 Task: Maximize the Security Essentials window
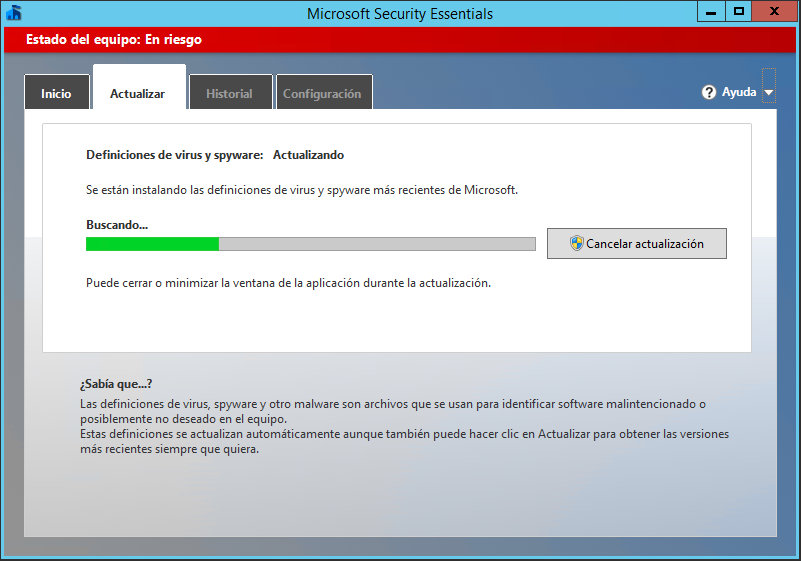pyautogui.click(x=739, y=12)
